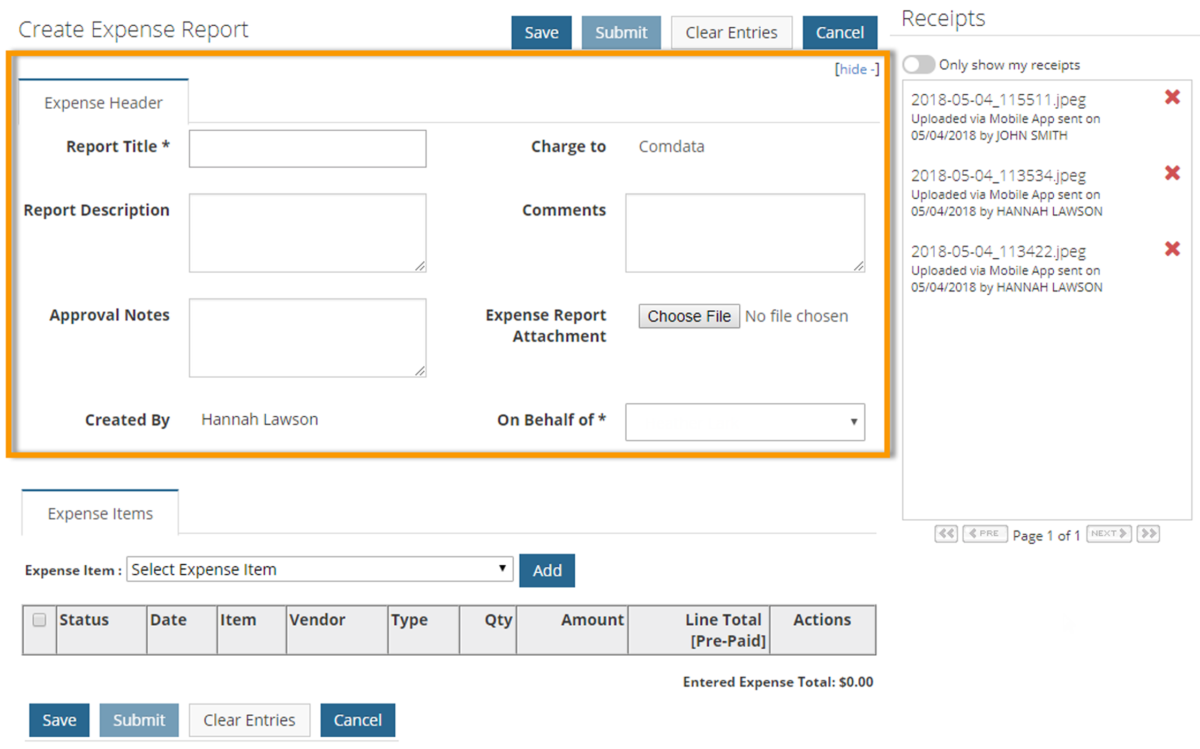Clear all entered entries
Viewport: 1200px width, 749px height.
click(731, 32)
